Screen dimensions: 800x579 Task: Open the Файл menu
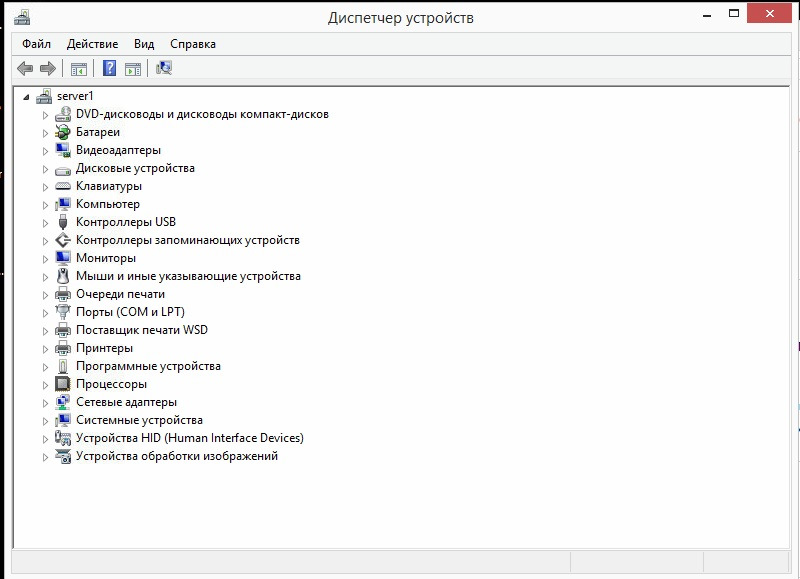click(36, 44)
